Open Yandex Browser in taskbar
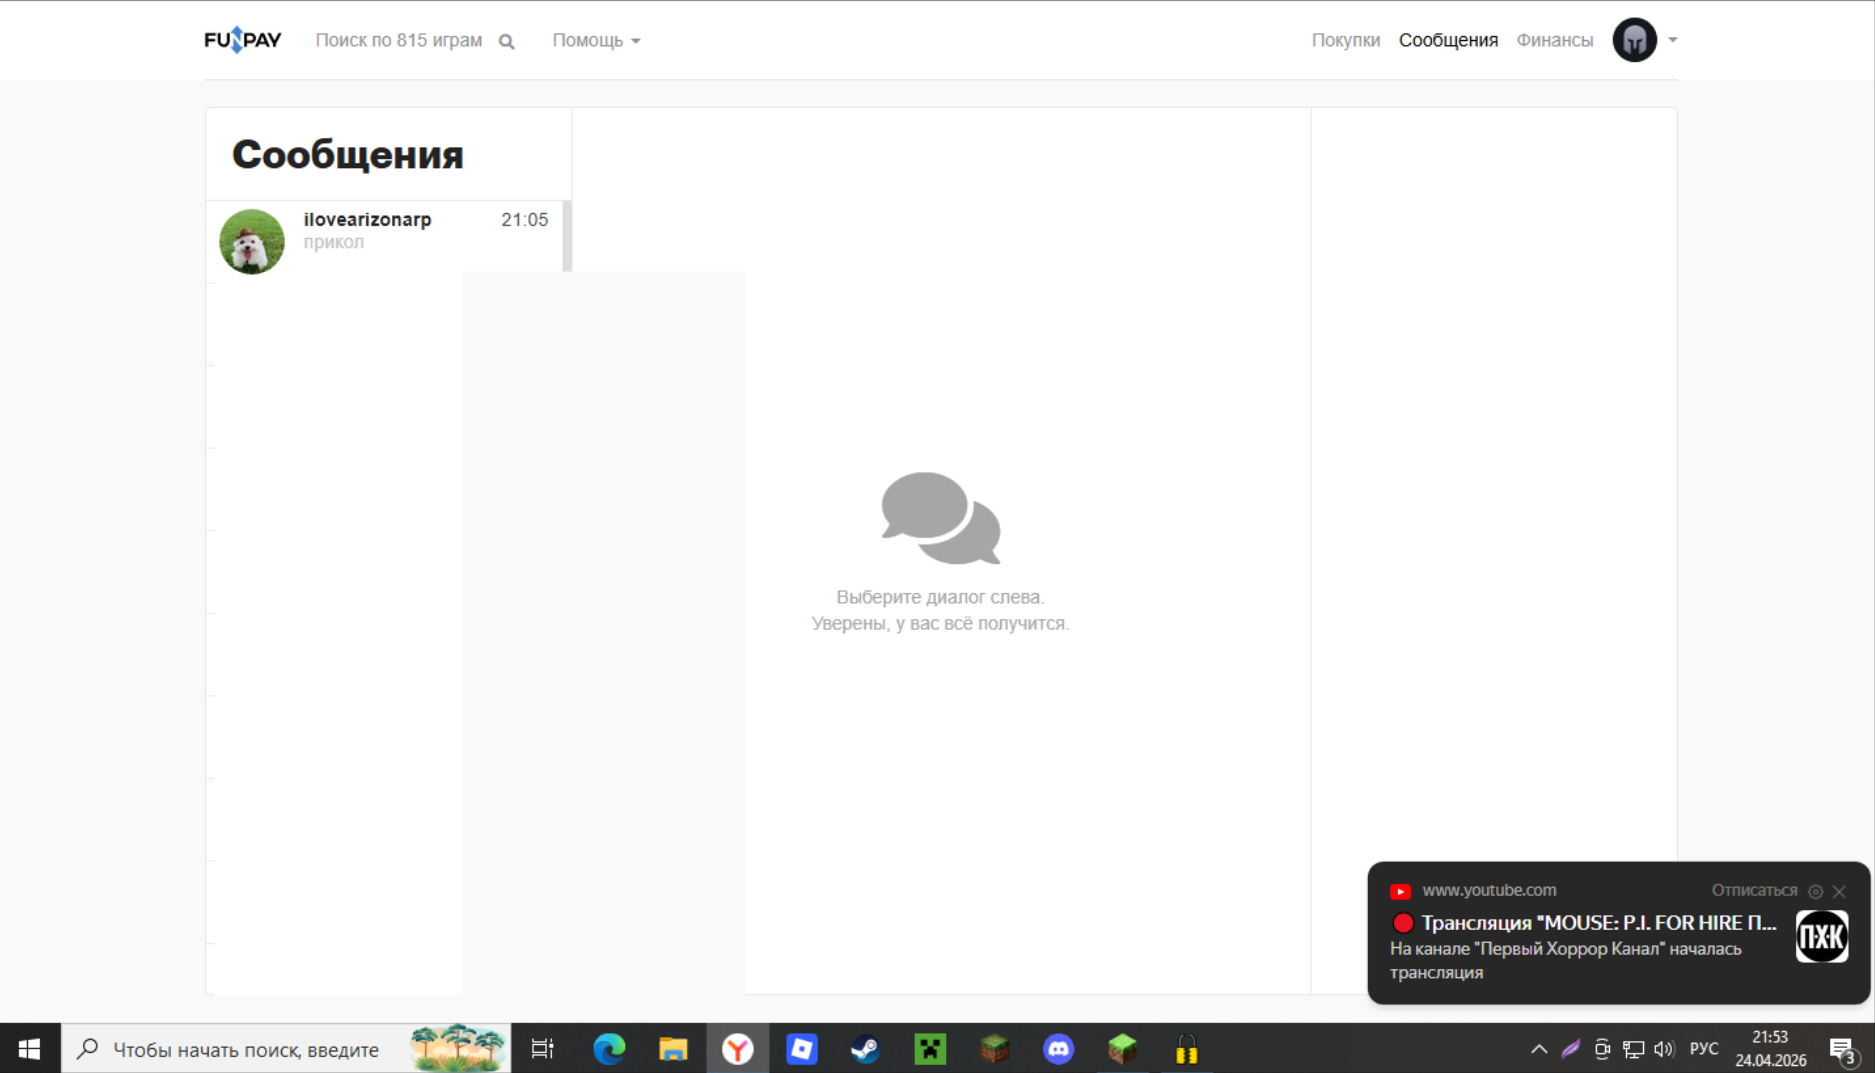Viewport: 1875px width, 1073px height. 738,1048
